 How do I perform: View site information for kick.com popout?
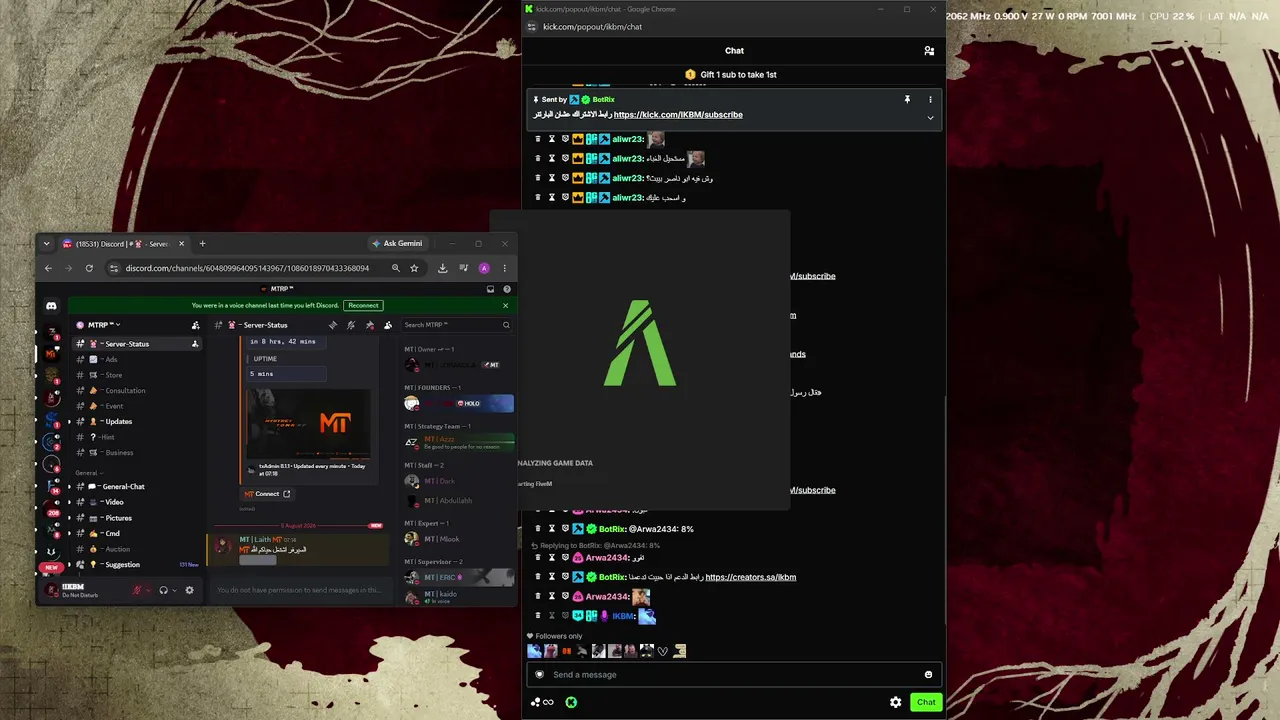point(530,27)
